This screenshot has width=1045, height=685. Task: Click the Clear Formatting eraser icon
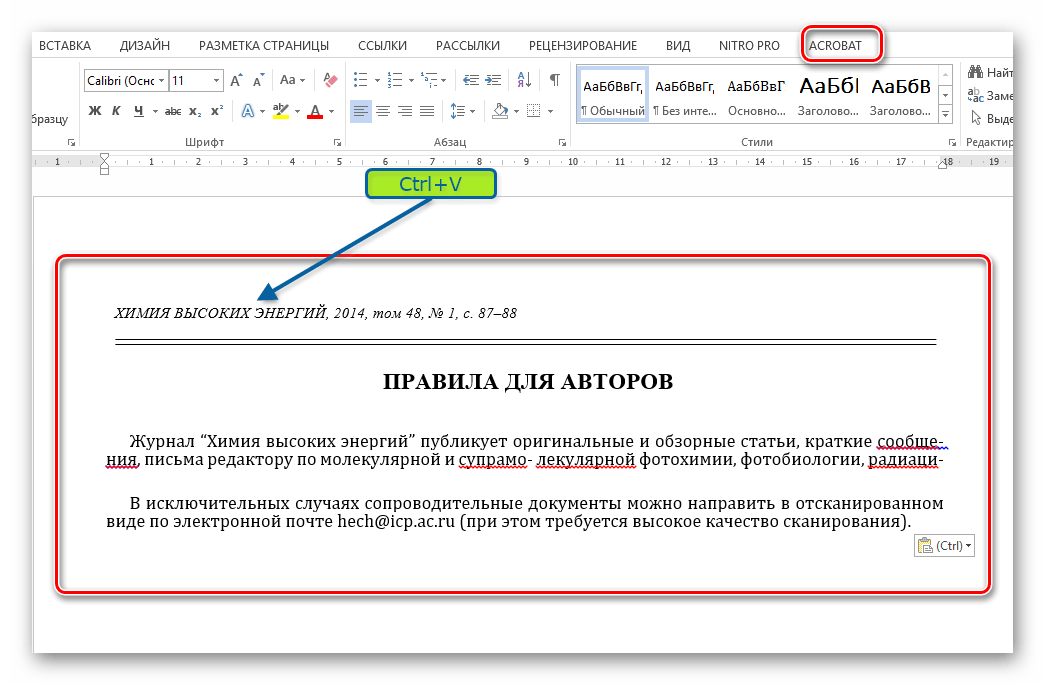click(329, 80)
